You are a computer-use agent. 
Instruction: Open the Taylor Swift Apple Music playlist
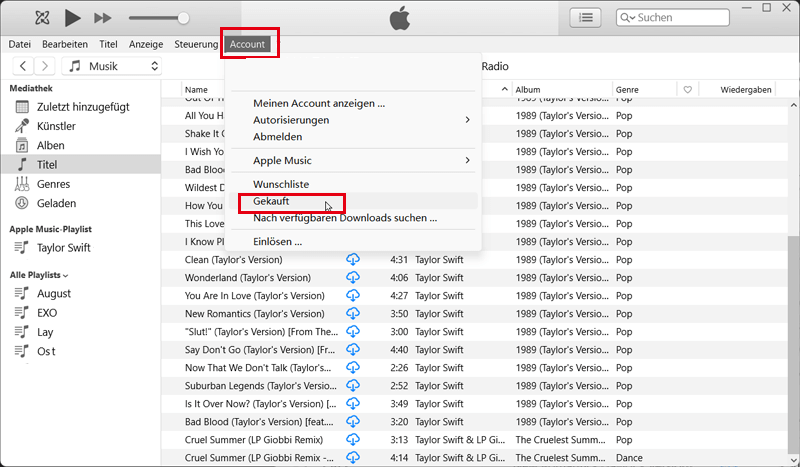click(64, 248)
